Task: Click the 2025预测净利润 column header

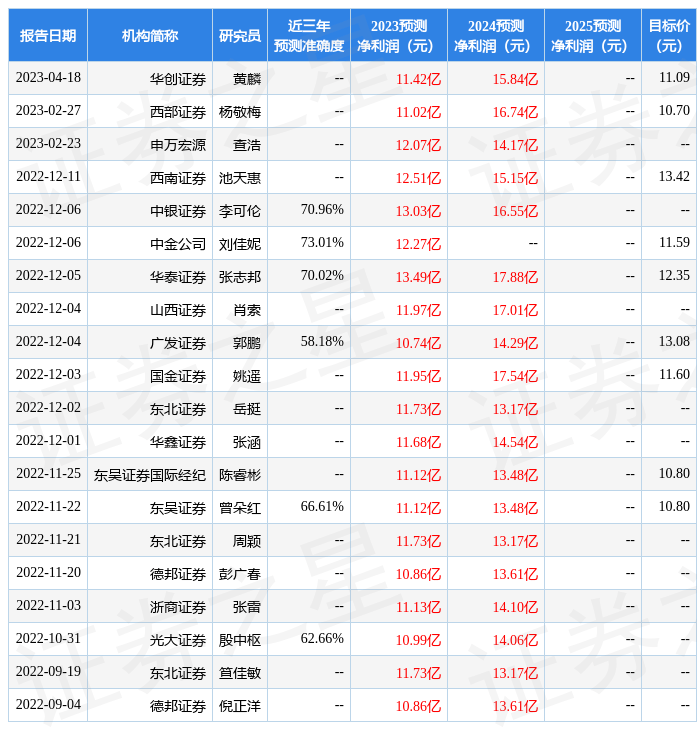Action: pos(593,36)
